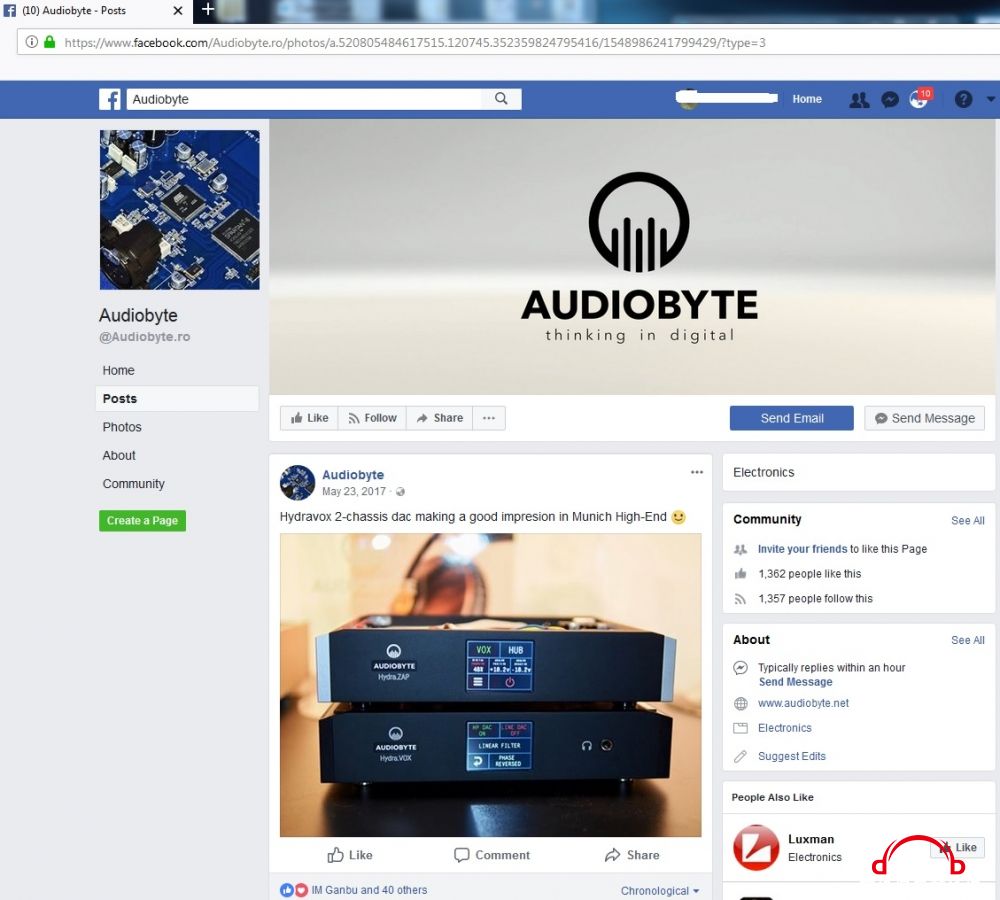This screenshot has width=1000, height=900.
Task: Open Photos in the page sidebar
Action: point(122,427)
